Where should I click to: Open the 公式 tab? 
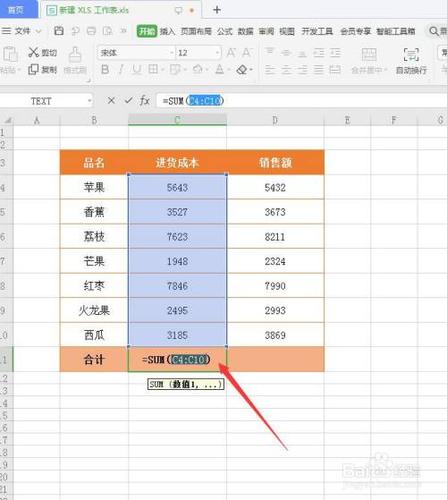coord(225,31)
